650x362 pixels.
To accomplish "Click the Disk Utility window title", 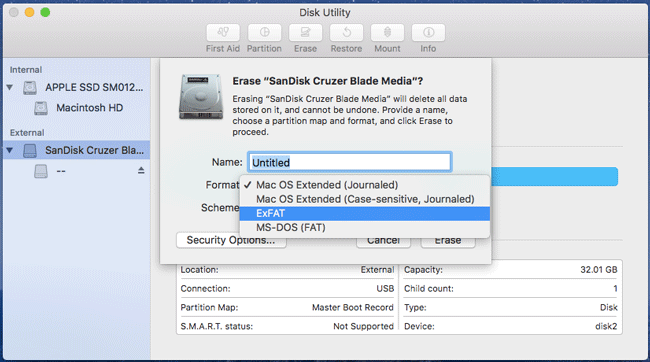I will (325, 12).
